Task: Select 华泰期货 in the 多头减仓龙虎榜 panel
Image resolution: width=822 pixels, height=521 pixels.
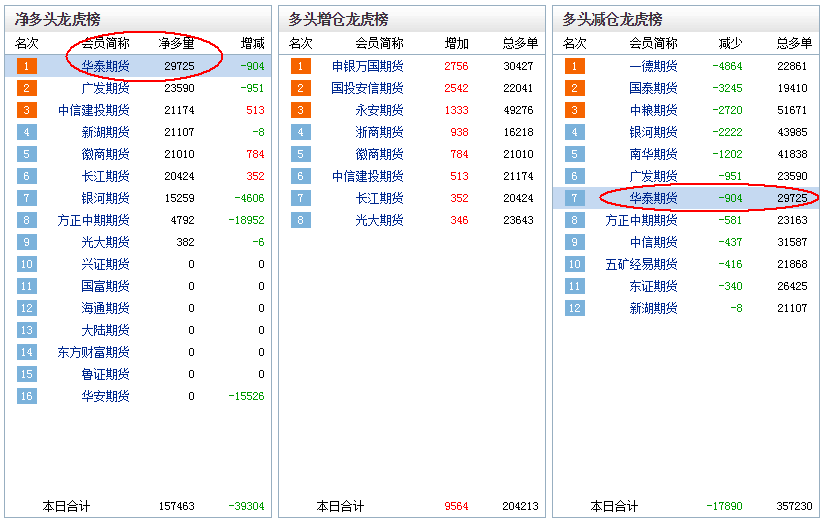Action: pyautogui.click(x=653, y=198)
